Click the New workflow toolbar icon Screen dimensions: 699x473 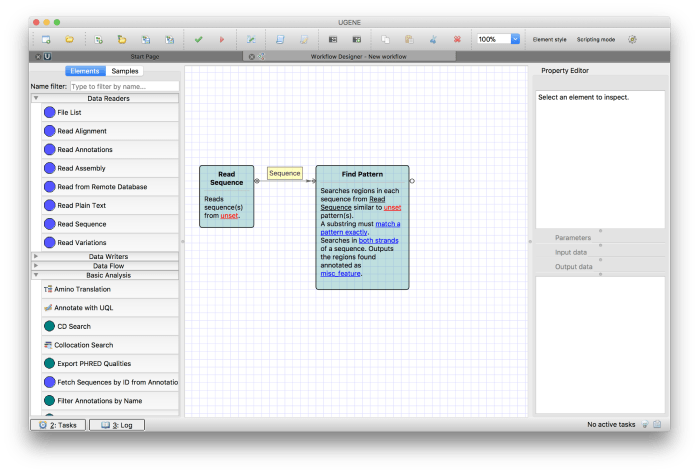pos(46,39)
